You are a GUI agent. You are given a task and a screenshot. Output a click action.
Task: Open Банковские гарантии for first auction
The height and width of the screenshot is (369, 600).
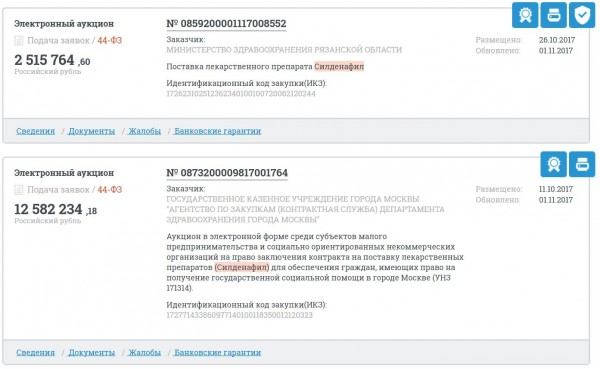pos(217,131)
